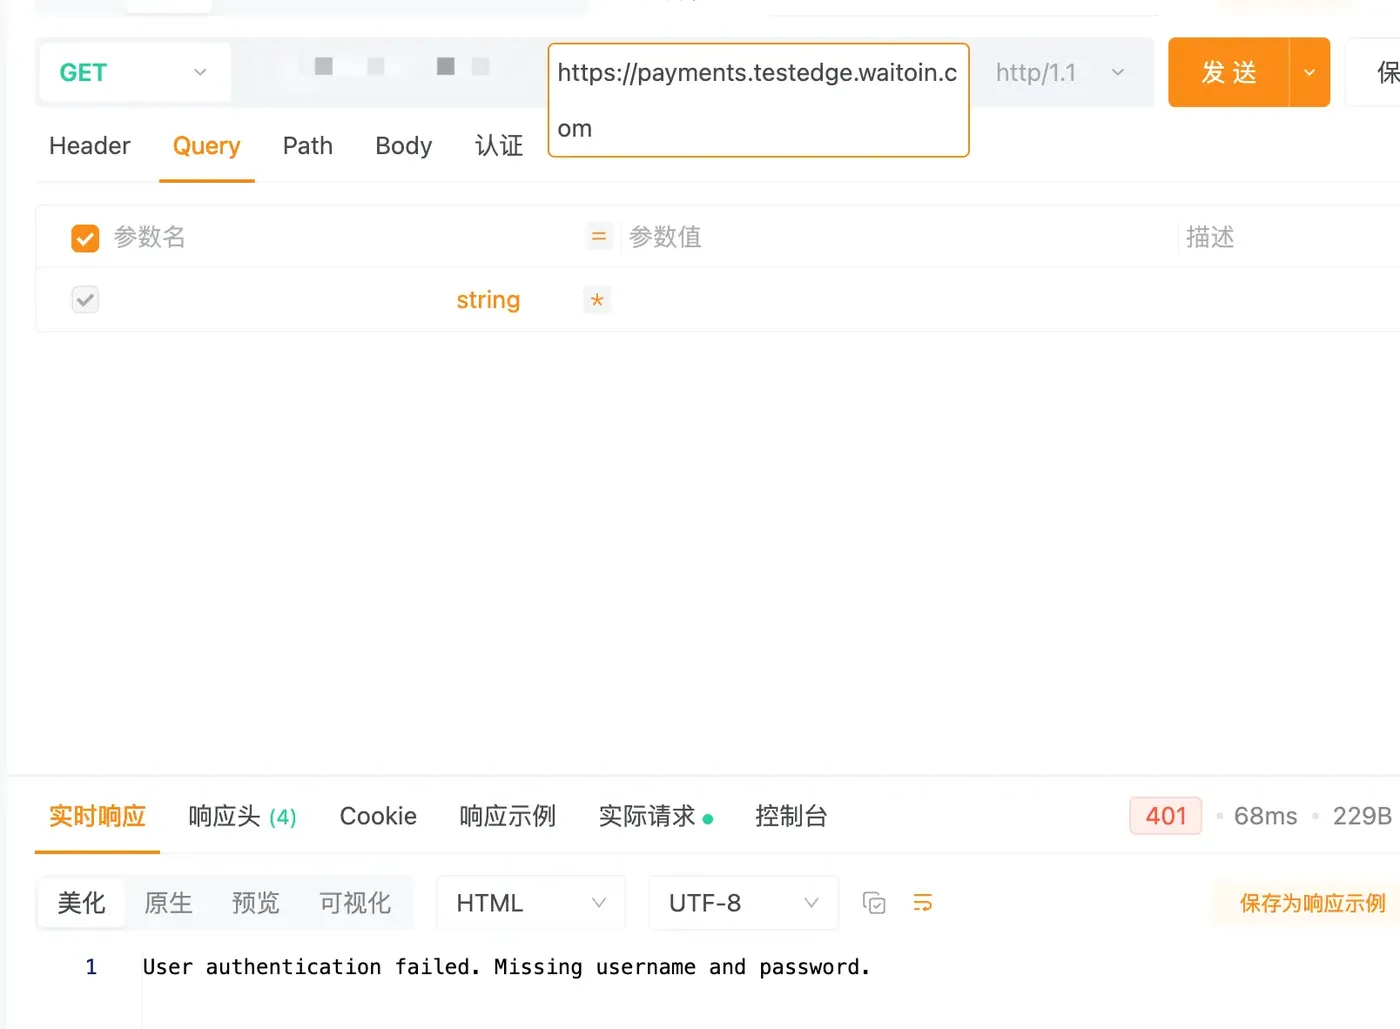Switch to the Body tab
The image size is (1400, 1029).
click(x=404, y=146)
